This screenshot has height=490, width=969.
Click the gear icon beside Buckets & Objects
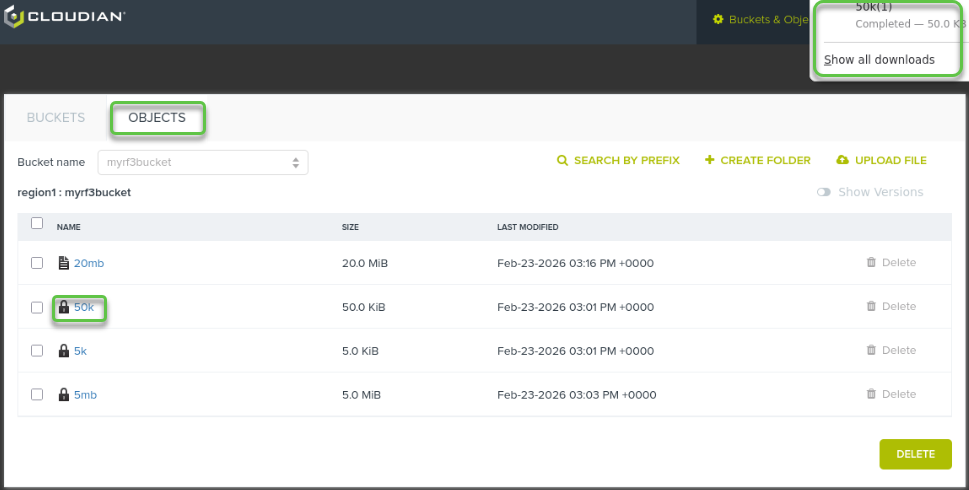click(717, 20)
